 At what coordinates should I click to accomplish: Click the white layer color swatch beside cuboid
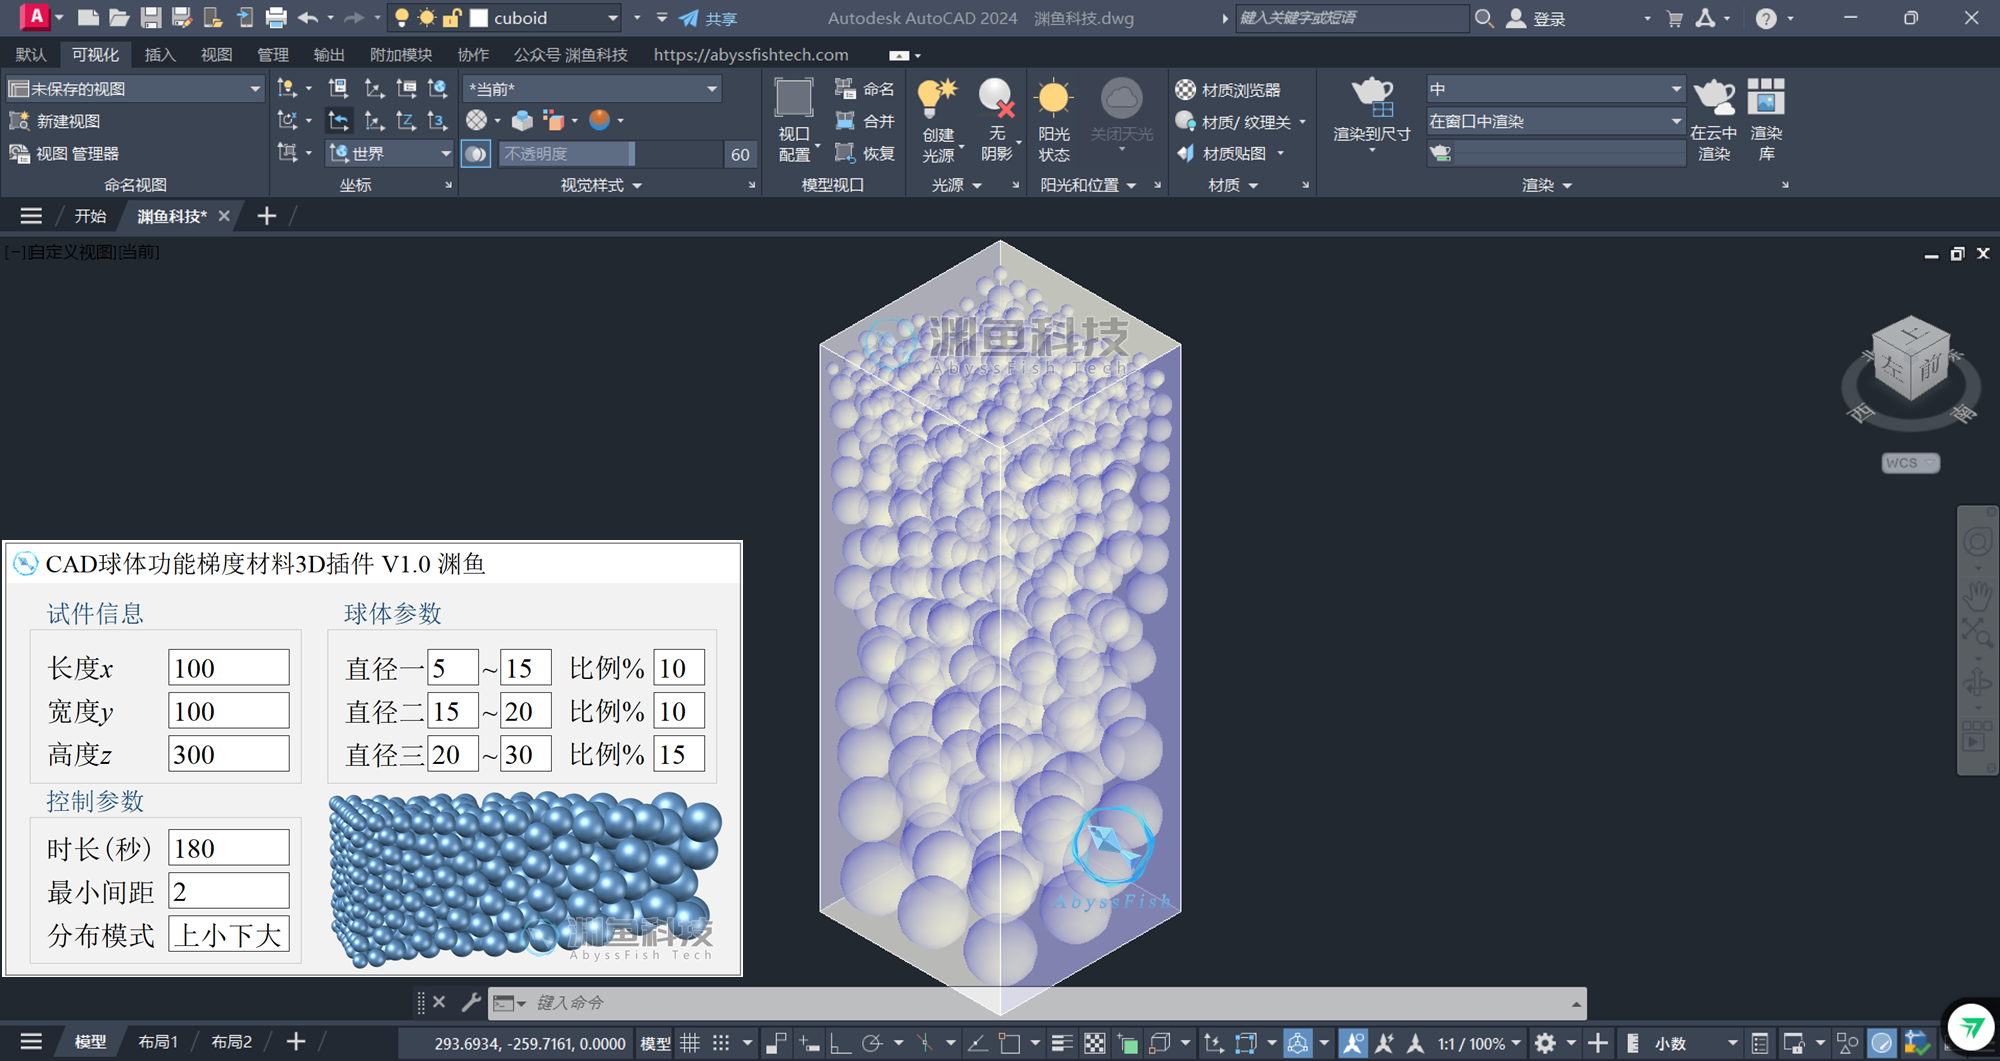[x=479, y=18]
